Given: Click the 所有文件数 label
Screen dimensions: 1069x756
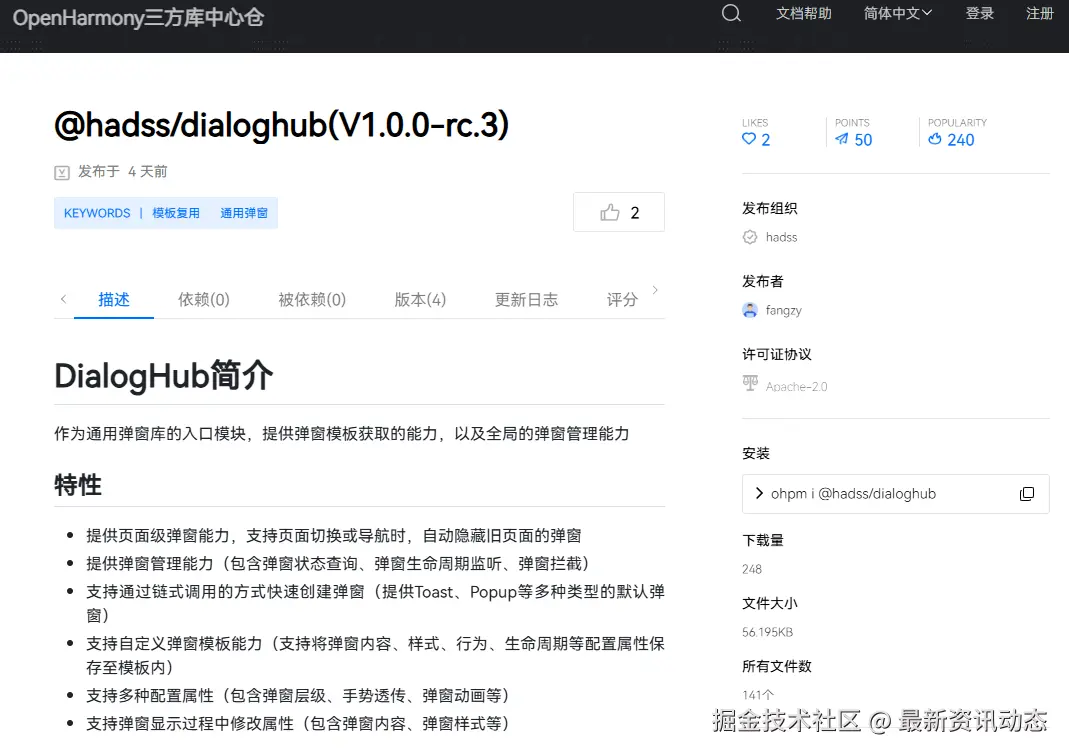Looking at the screenshot, I should point(777,666).
